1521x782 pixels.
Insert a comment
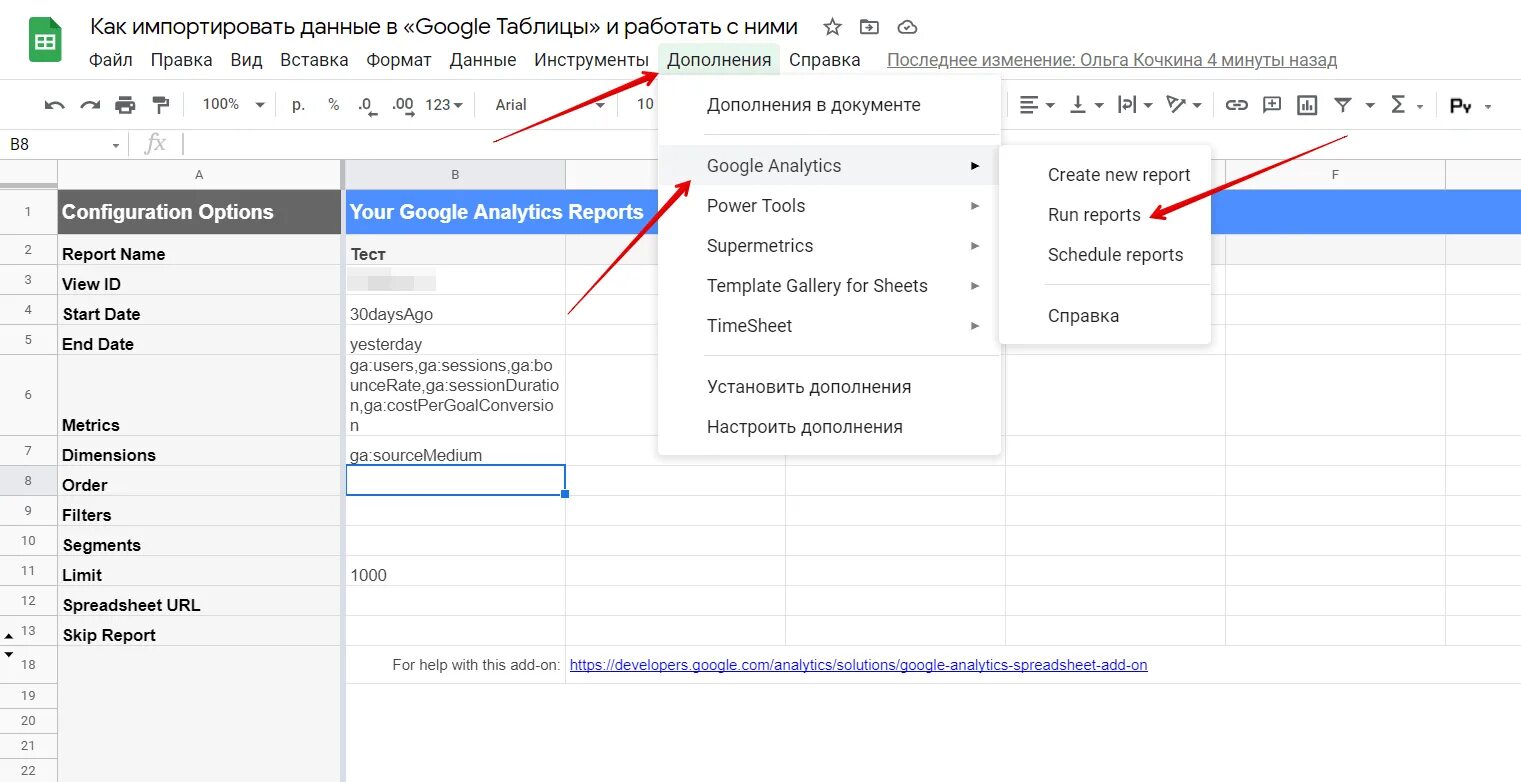pyautogui.click(x=1272, y=105)
